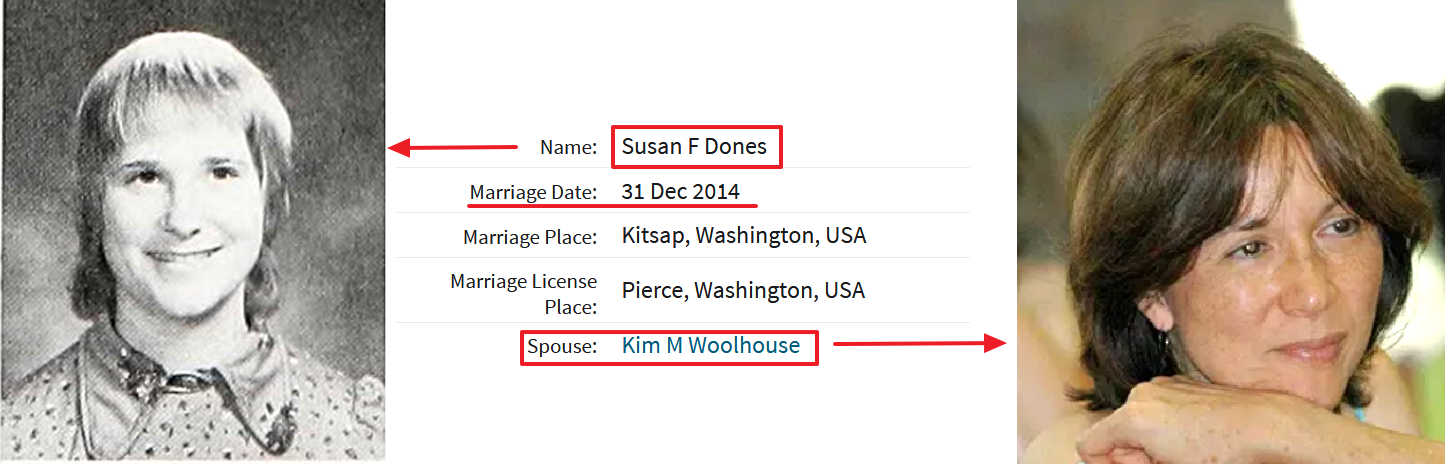
Task: Click the word Kitsap in Marriage Place
Action: point(653,236)
